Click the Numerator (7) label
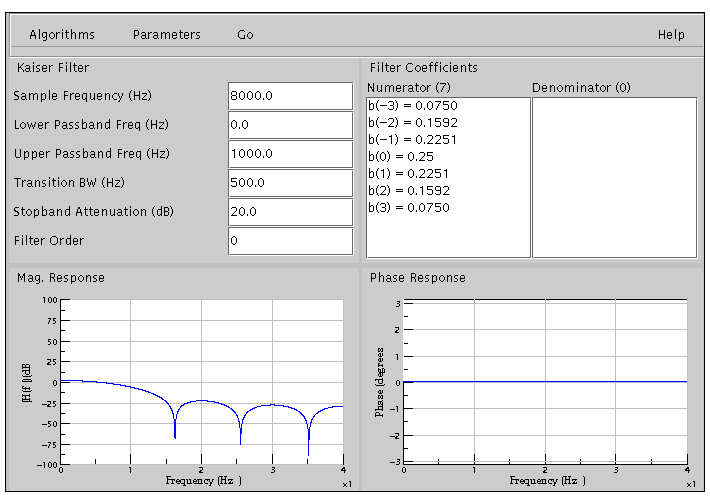 point(409,87)
